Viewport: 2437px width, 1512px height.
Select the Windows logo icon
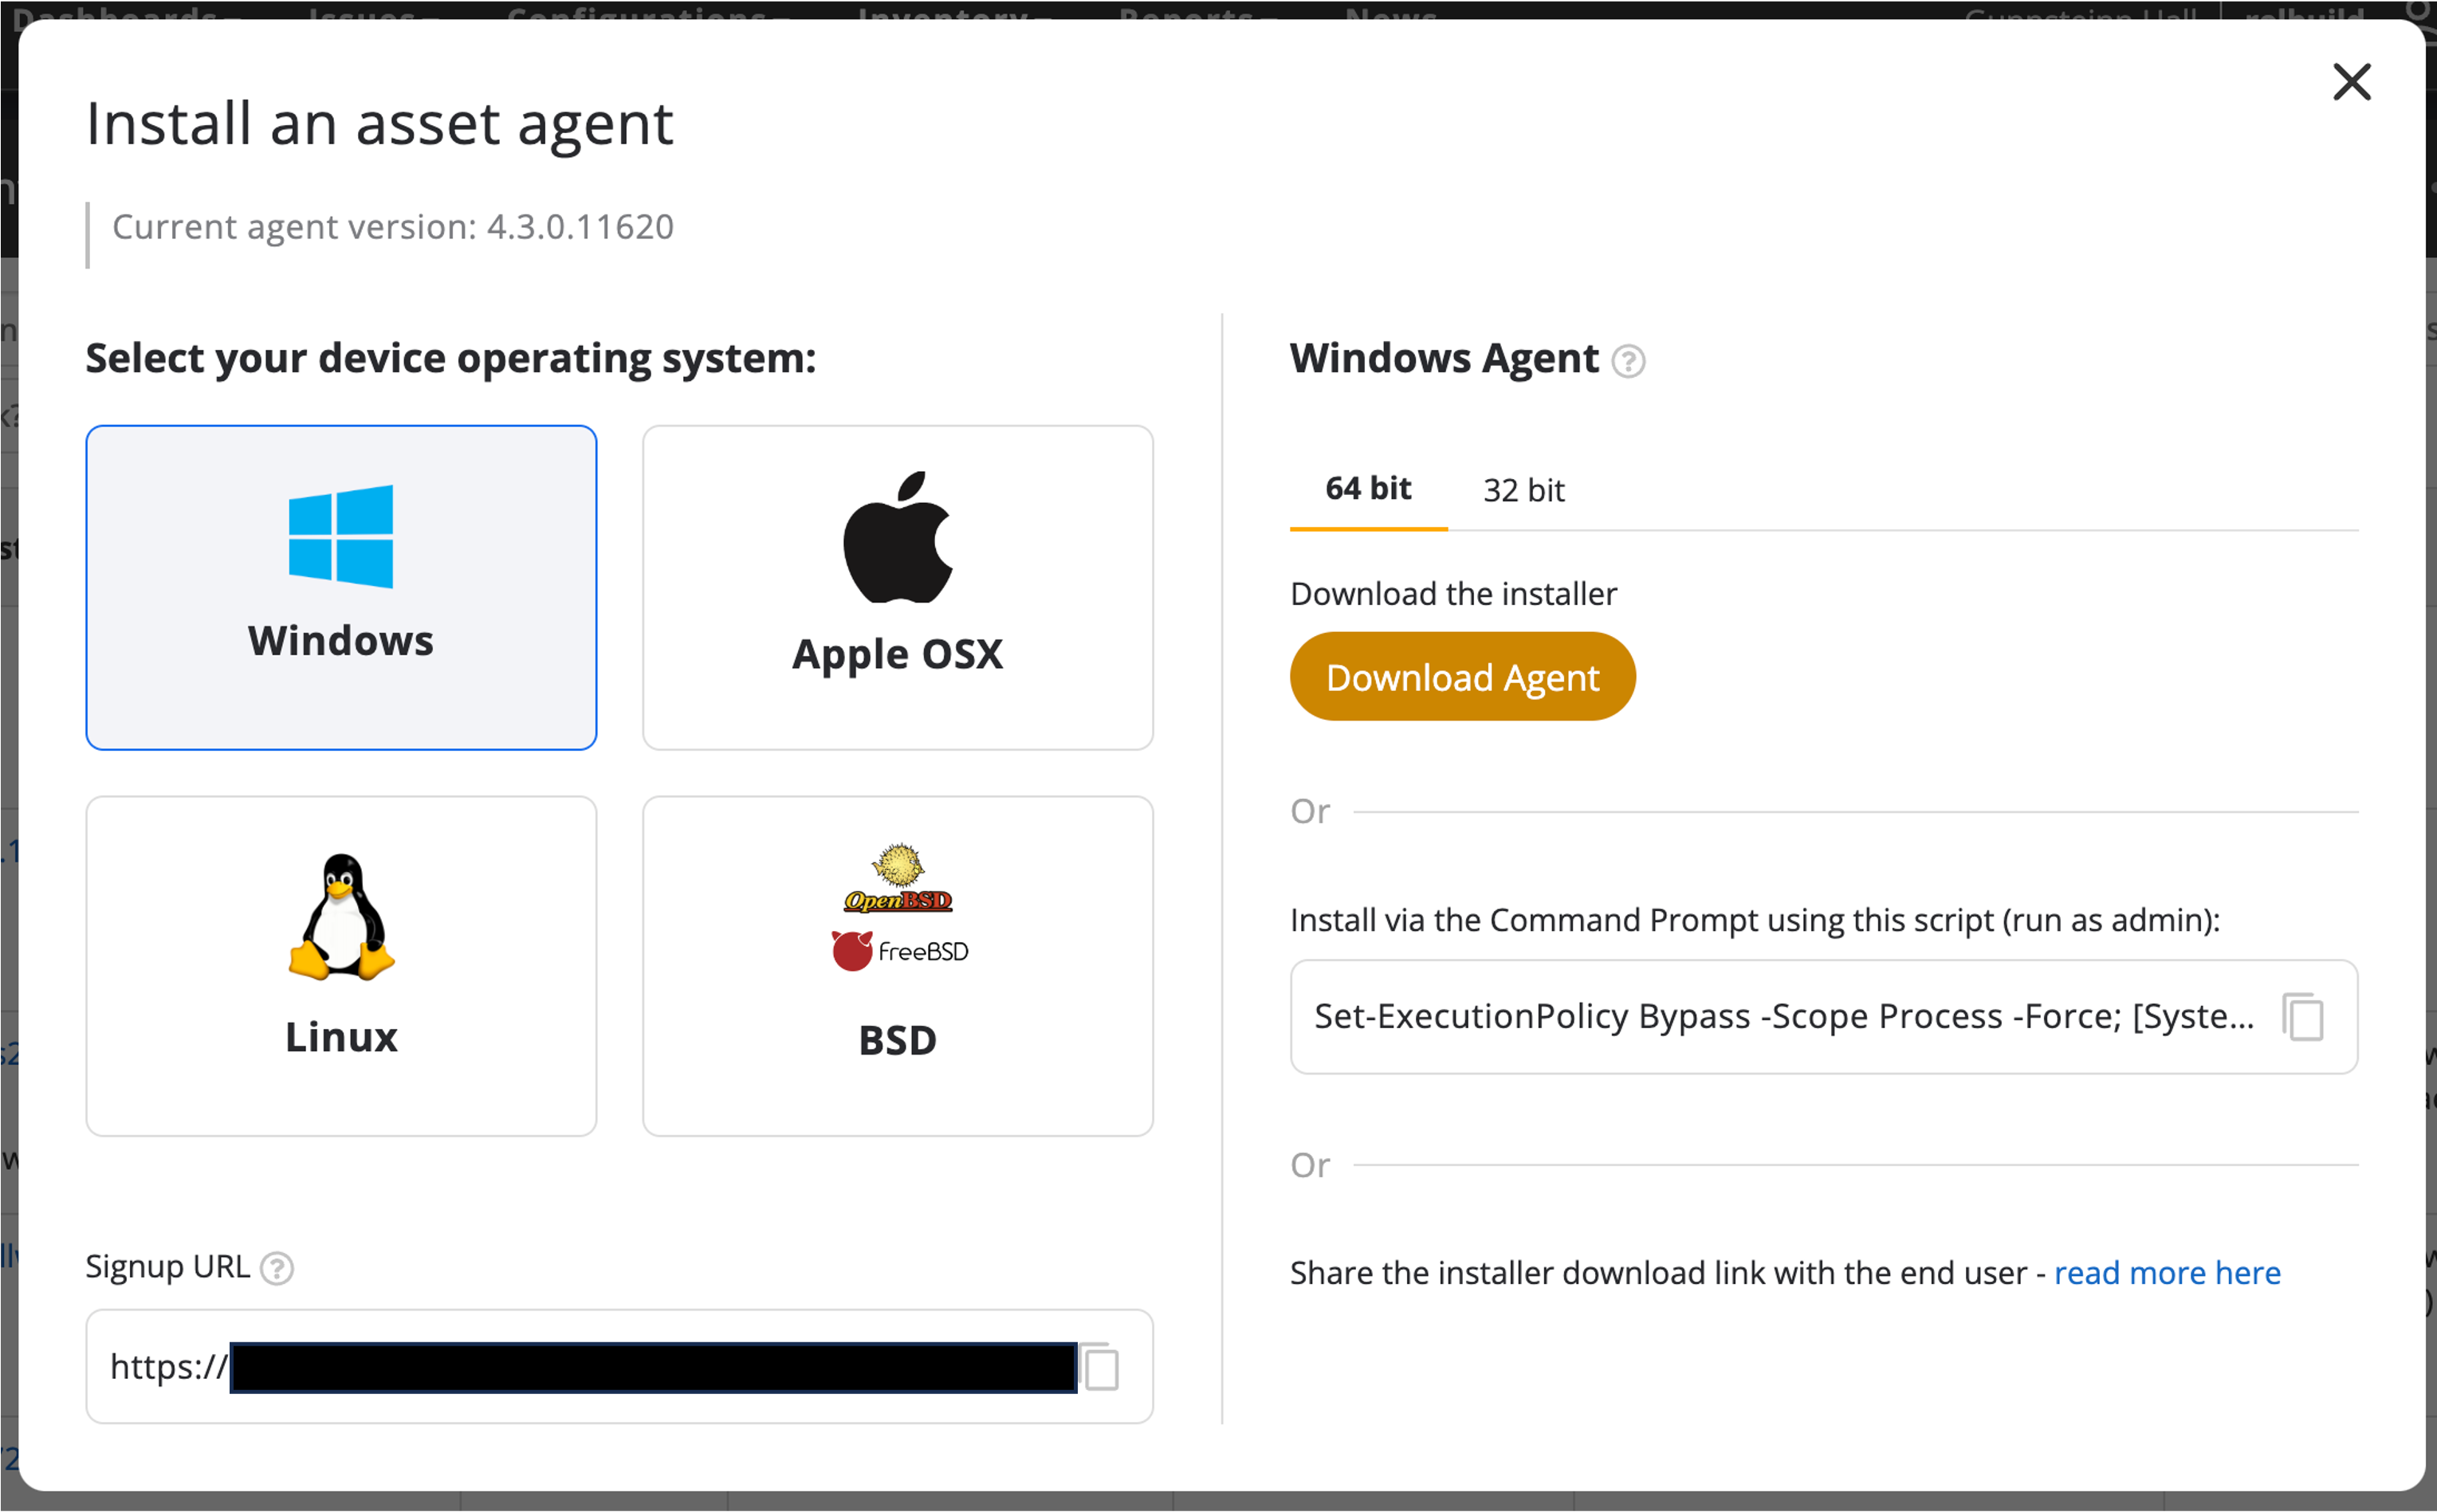(x=340, y=536)
